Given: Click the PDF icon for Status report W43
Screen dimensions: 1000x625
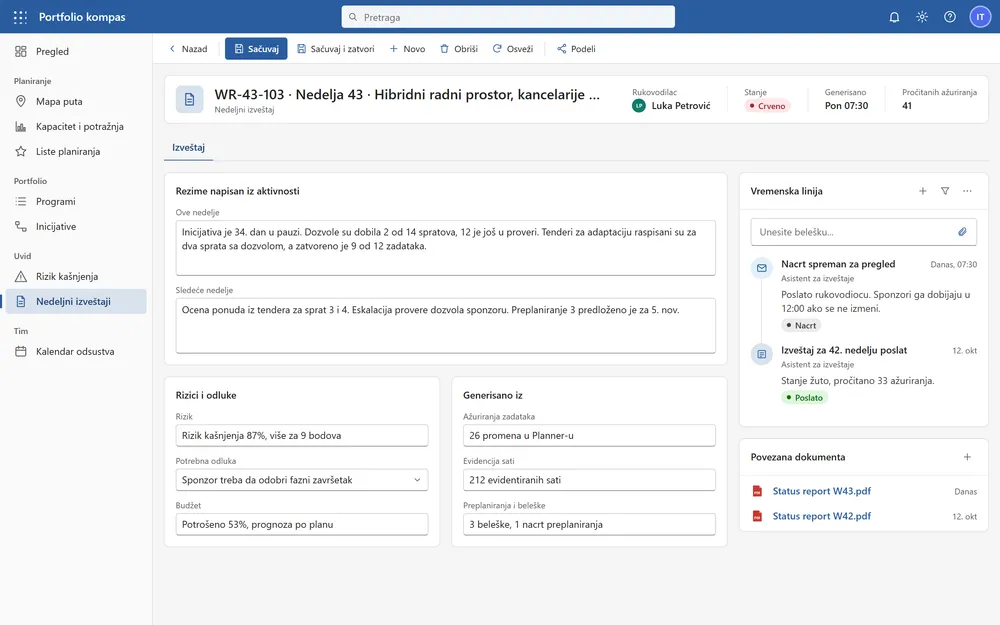Looking at the screenshot, I should click(x=757, y=491).
